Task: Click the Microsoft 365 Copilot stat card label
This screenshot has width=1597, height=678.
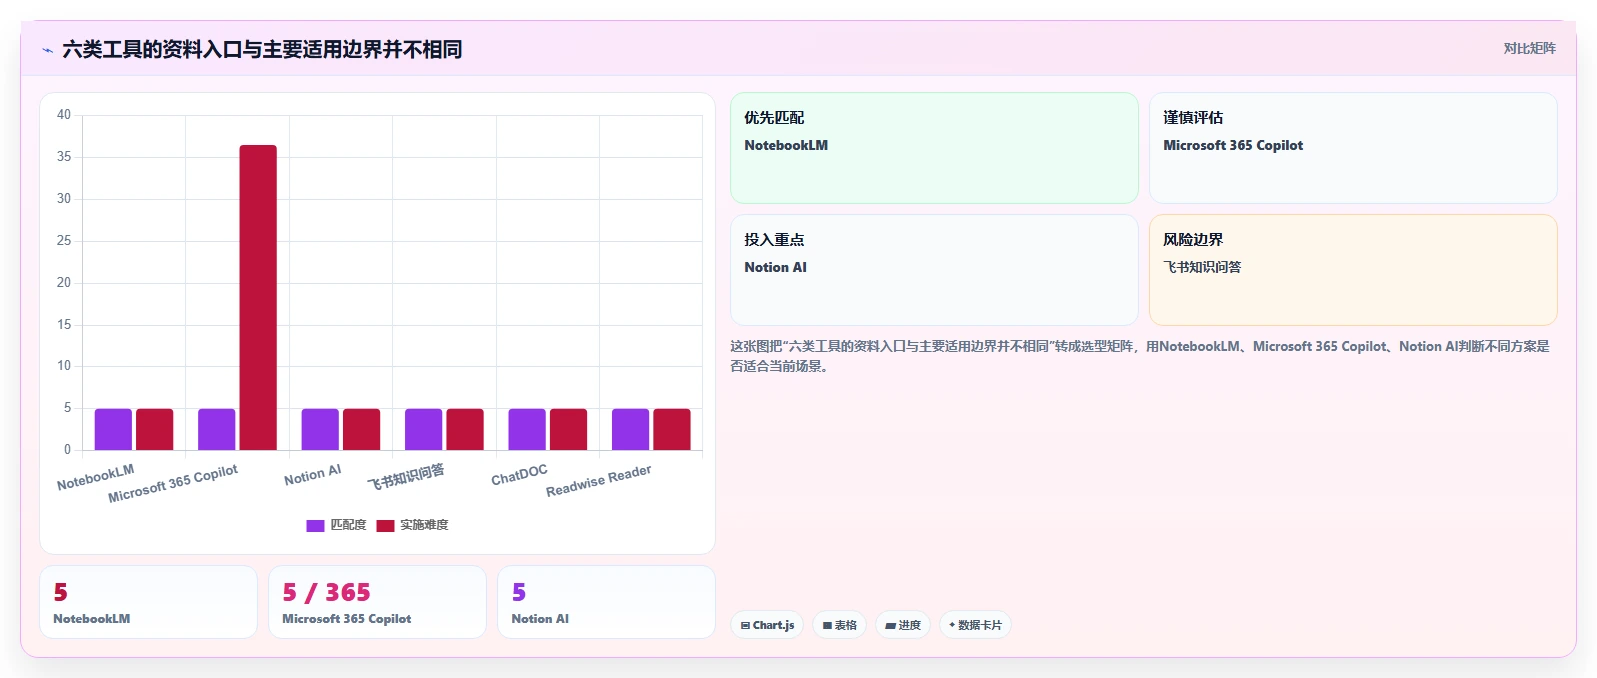Action: click(347, 619)
